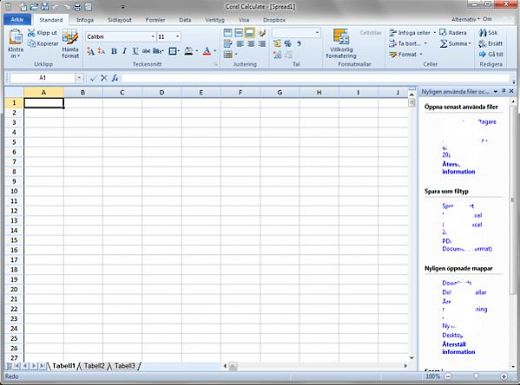
Task: Select column D header
Action: click(x=162, y=92)
